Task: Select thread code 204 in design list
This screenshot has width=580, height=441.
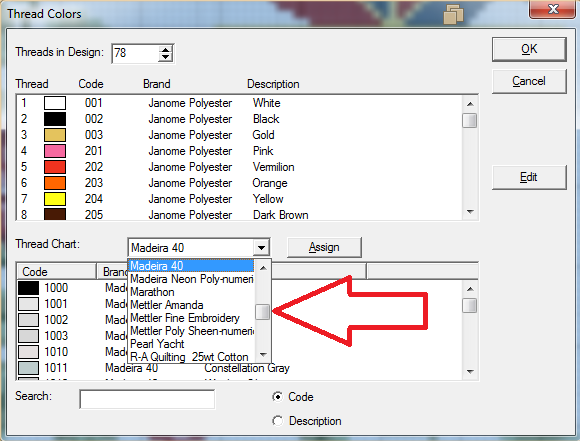Action: click(x=94, y=199)
